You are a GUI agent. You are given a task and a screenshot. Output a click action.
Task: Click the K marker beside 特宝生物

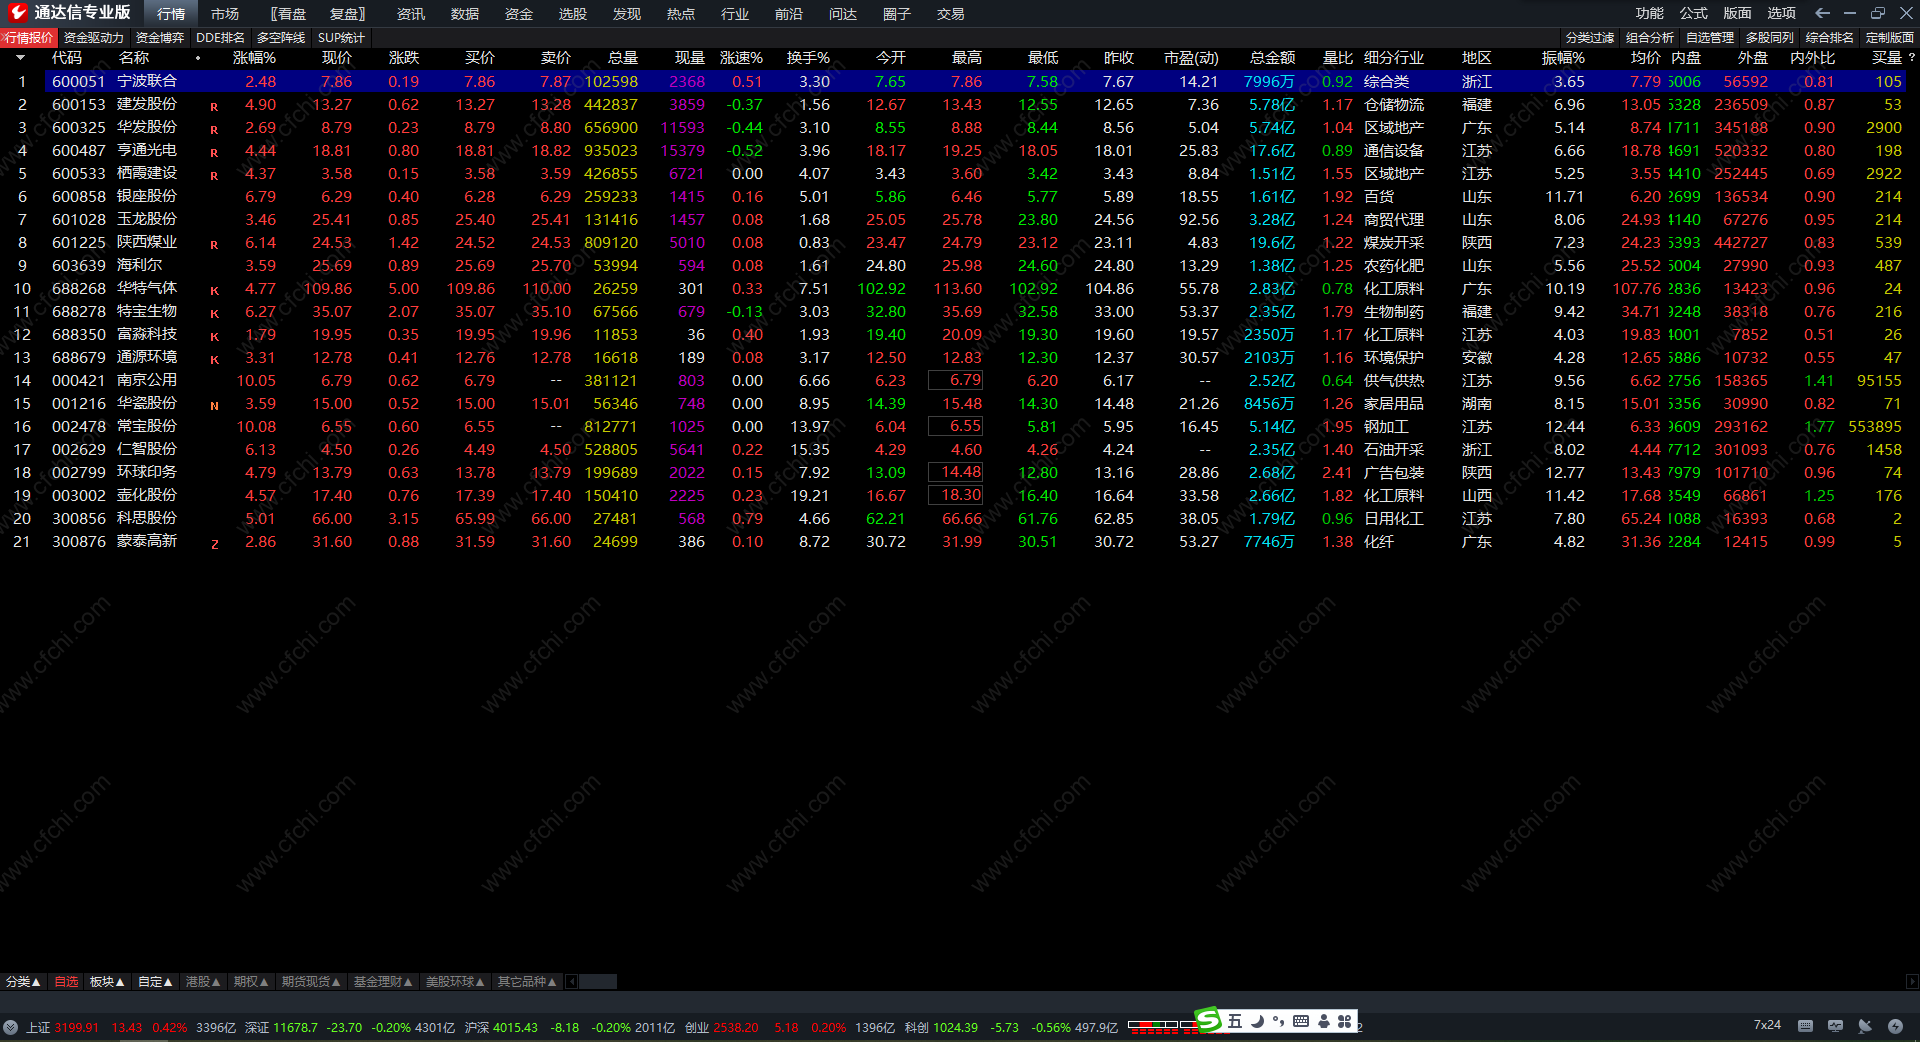pyautogui.click(x=214, y=314)
